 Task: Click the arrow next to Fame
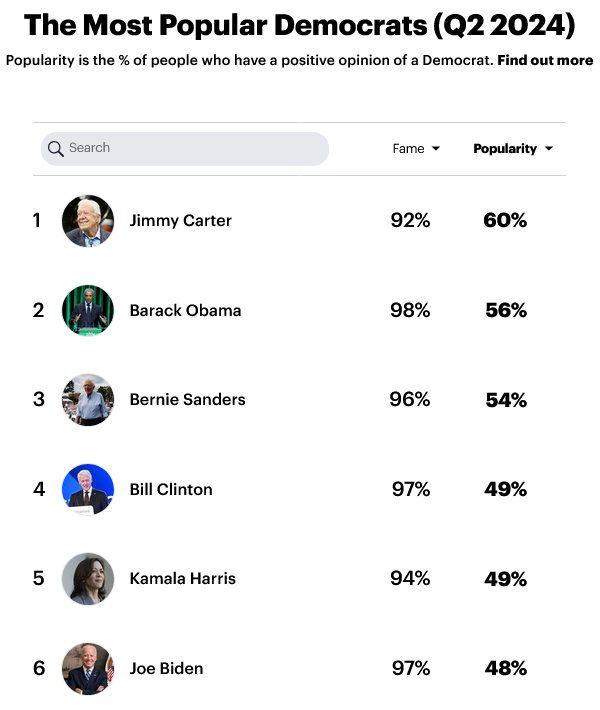(436, 148)
